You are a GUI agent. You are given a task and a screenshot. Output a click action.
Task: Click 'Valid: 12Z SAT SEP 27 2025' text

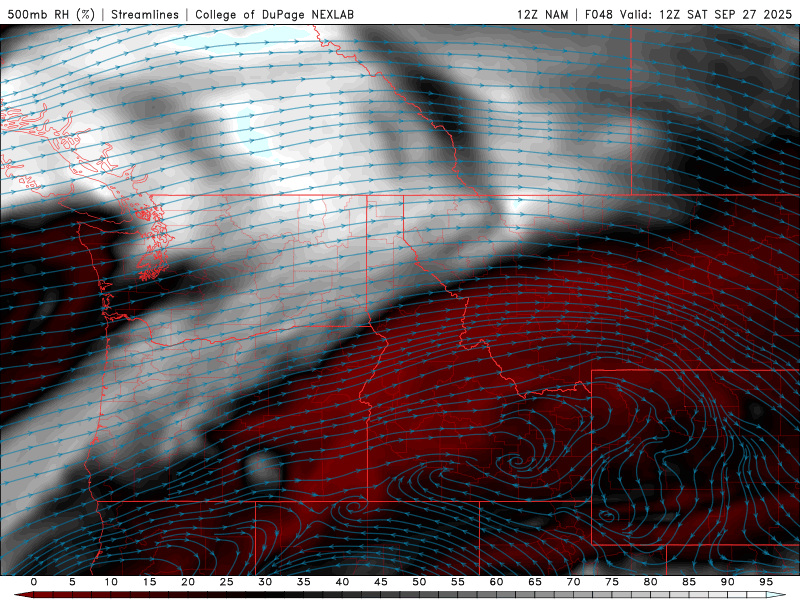point(706,15)
